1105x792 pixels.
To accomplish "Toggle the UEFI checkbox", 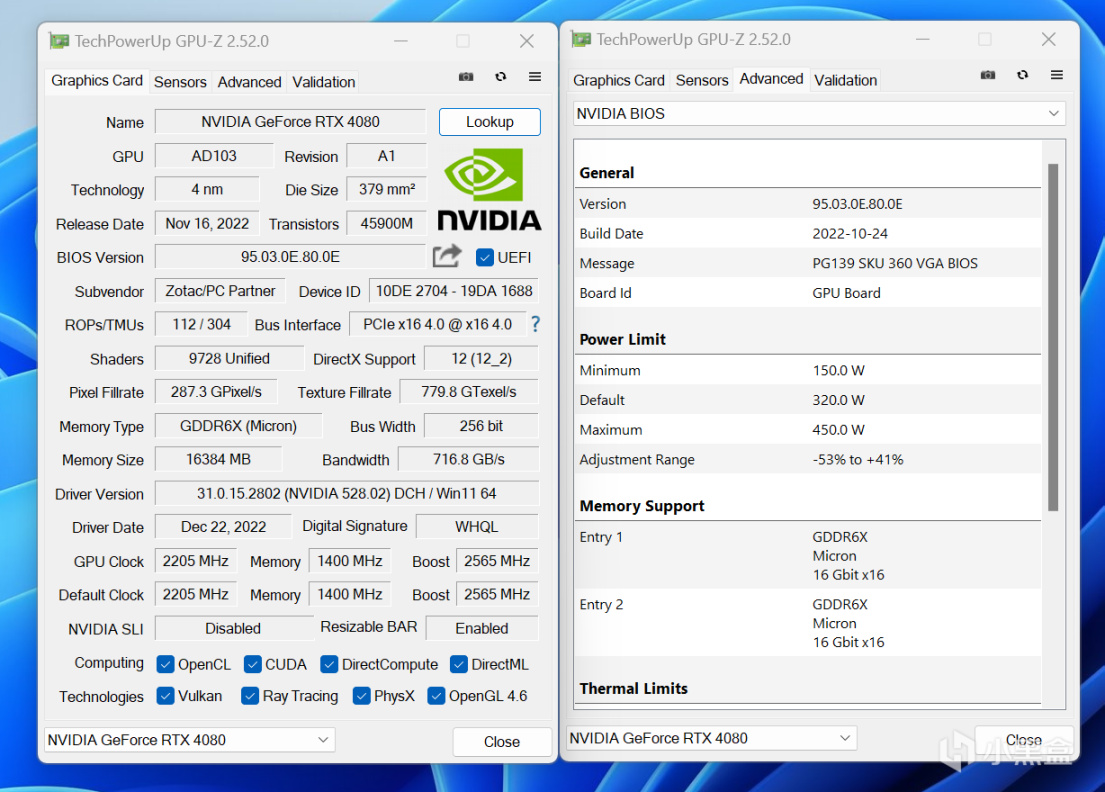I will (x=484, y=257).
